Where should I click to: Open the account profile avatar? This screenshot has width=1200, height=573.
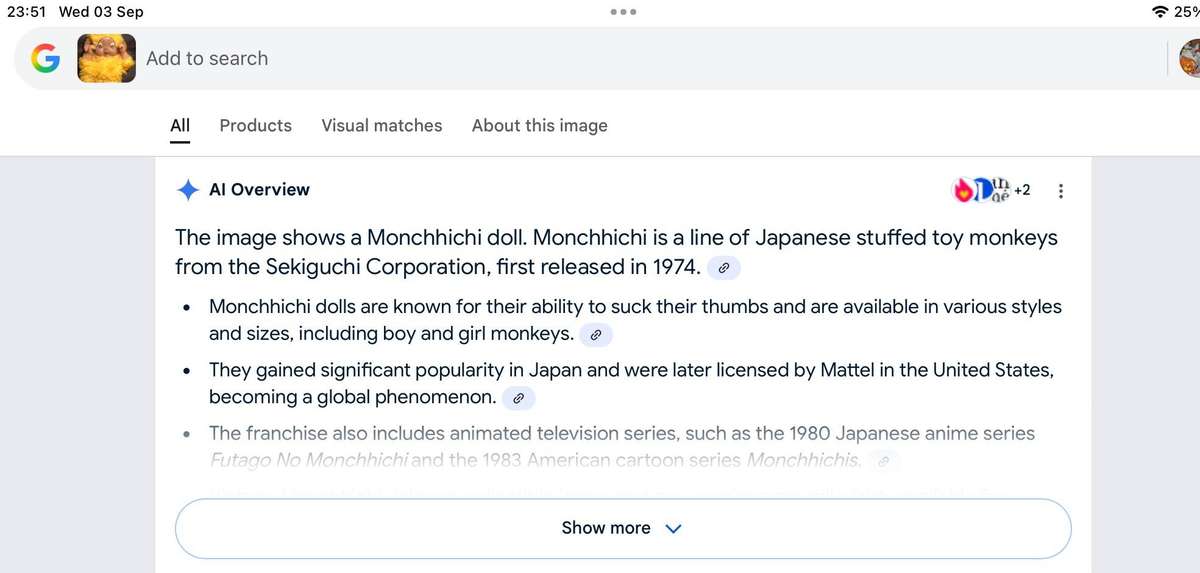point(1190,58)
